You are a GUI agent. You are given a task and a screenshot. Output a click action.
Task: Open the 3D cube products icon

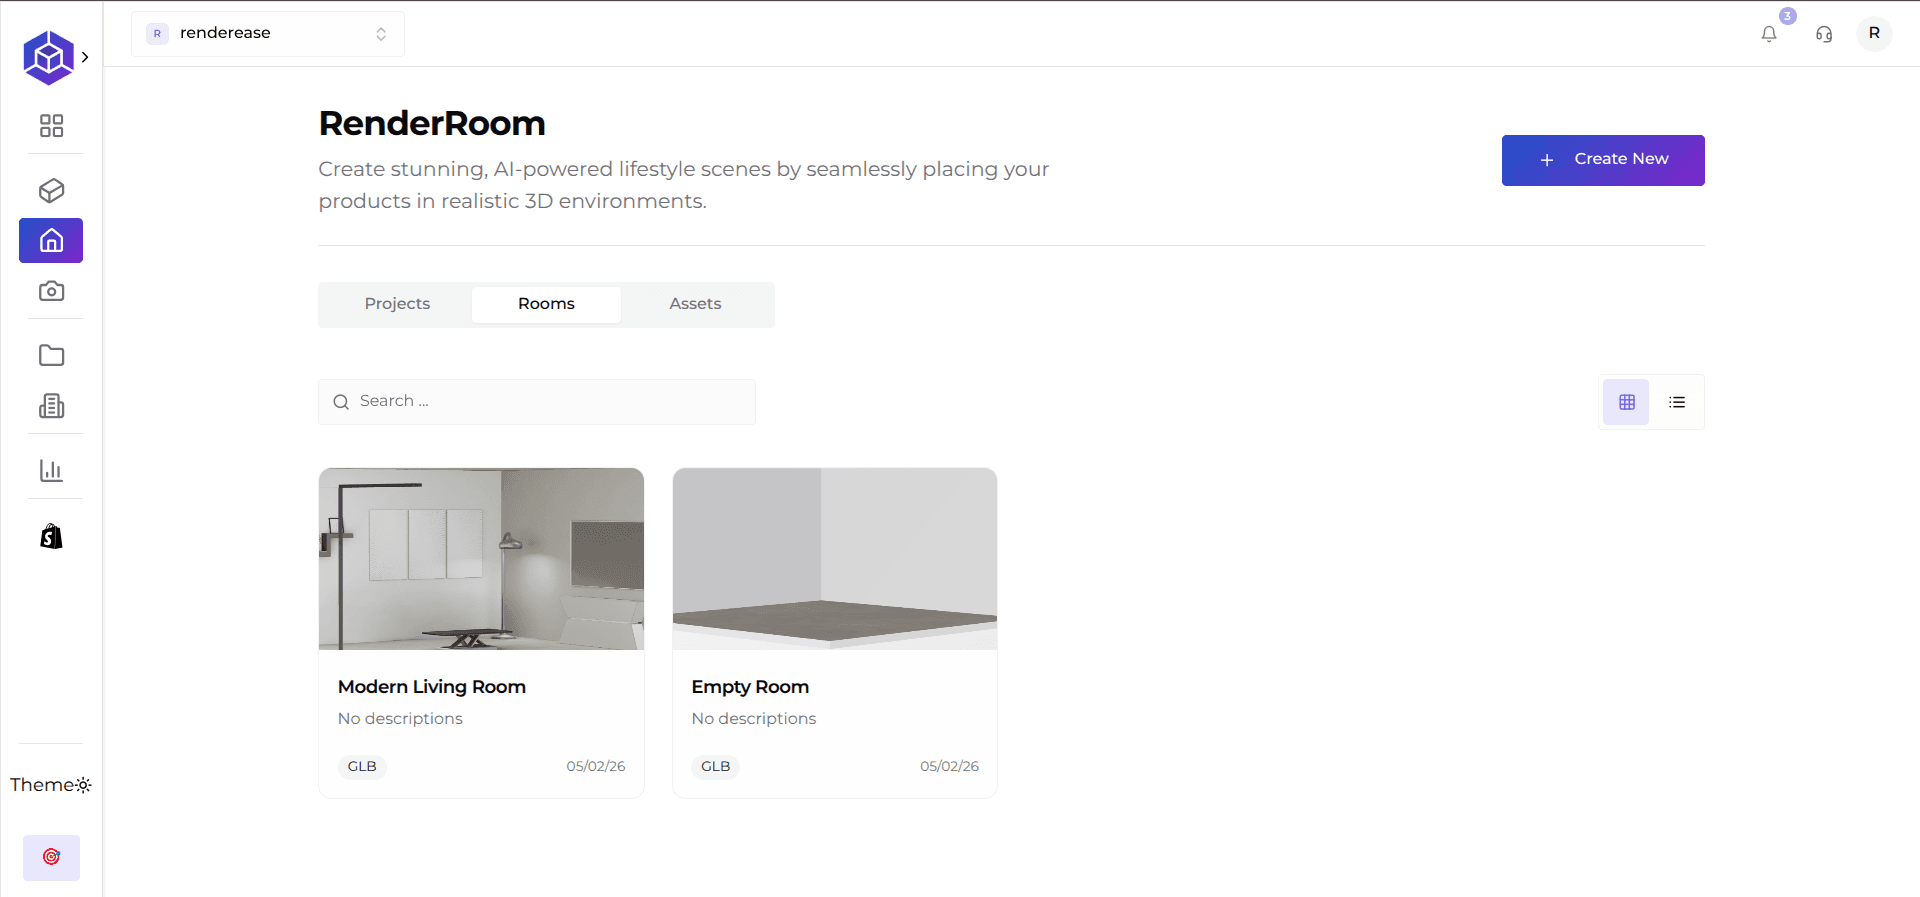tap(51, 190)
